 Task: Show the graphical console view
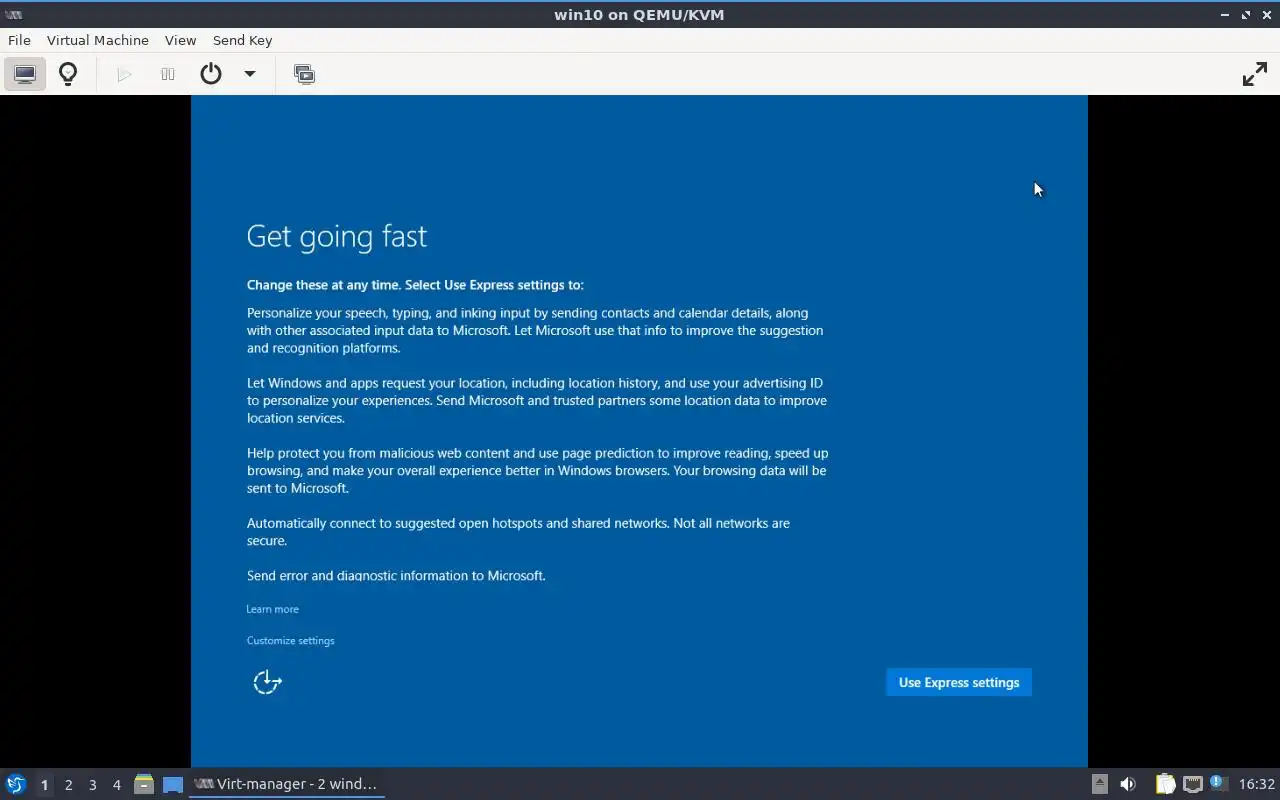coord(25,74)
